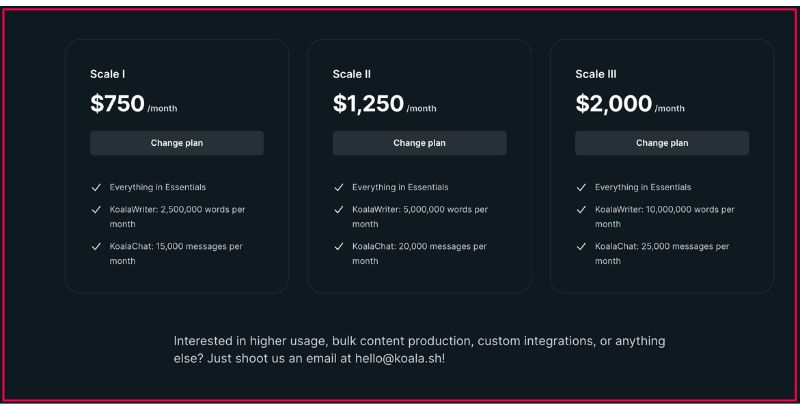Click checkmark next to KoalaChat 15,000 messages
This screenshot has height=410, width=800.
click(96, 246)
